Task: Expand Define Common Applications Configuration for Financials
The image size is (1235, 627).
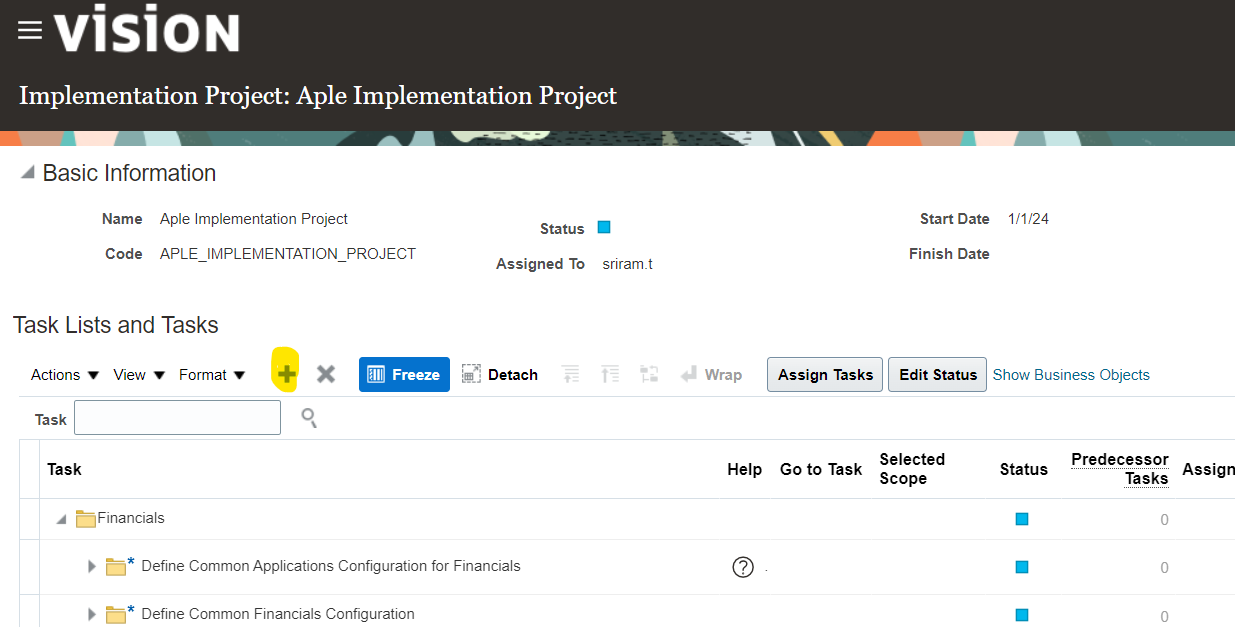Action: click(x=92, y=567)
